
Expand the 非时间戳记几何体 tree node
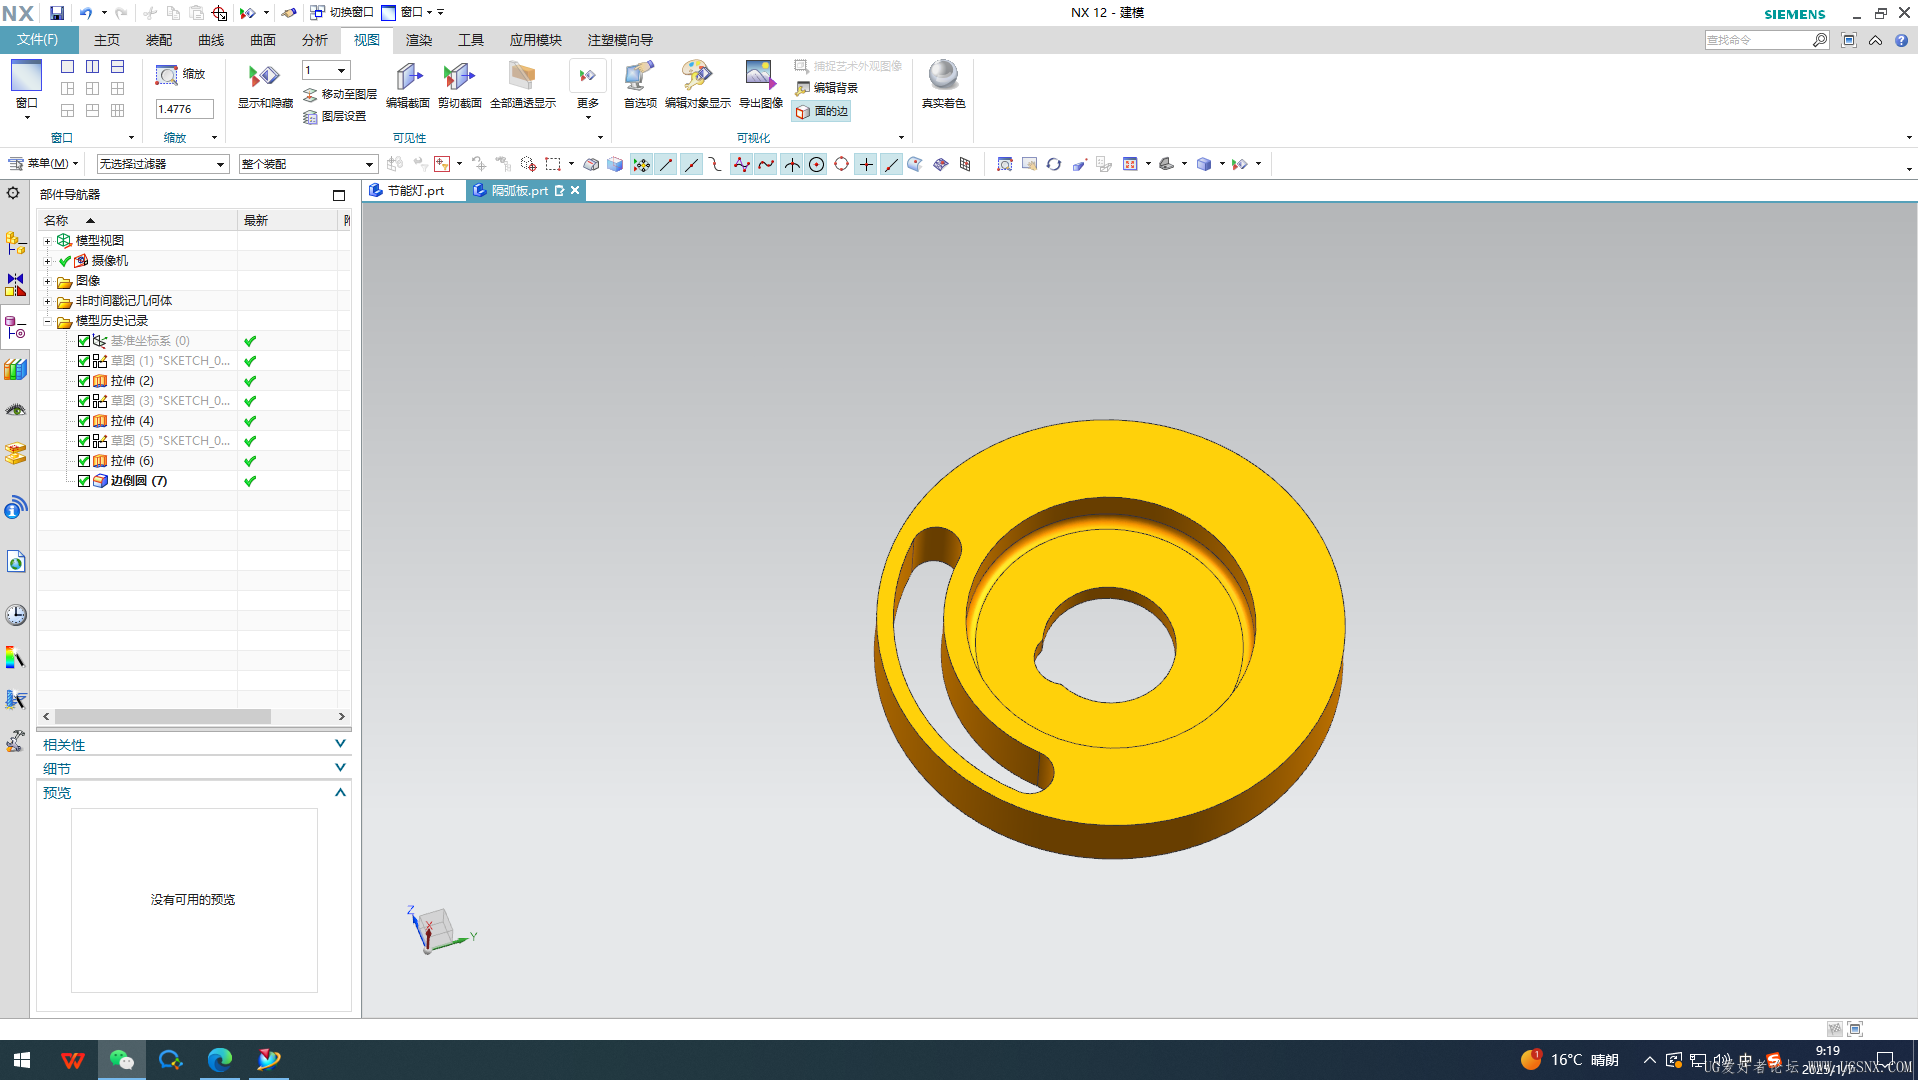pyautogui.click(x=47, y=301)
